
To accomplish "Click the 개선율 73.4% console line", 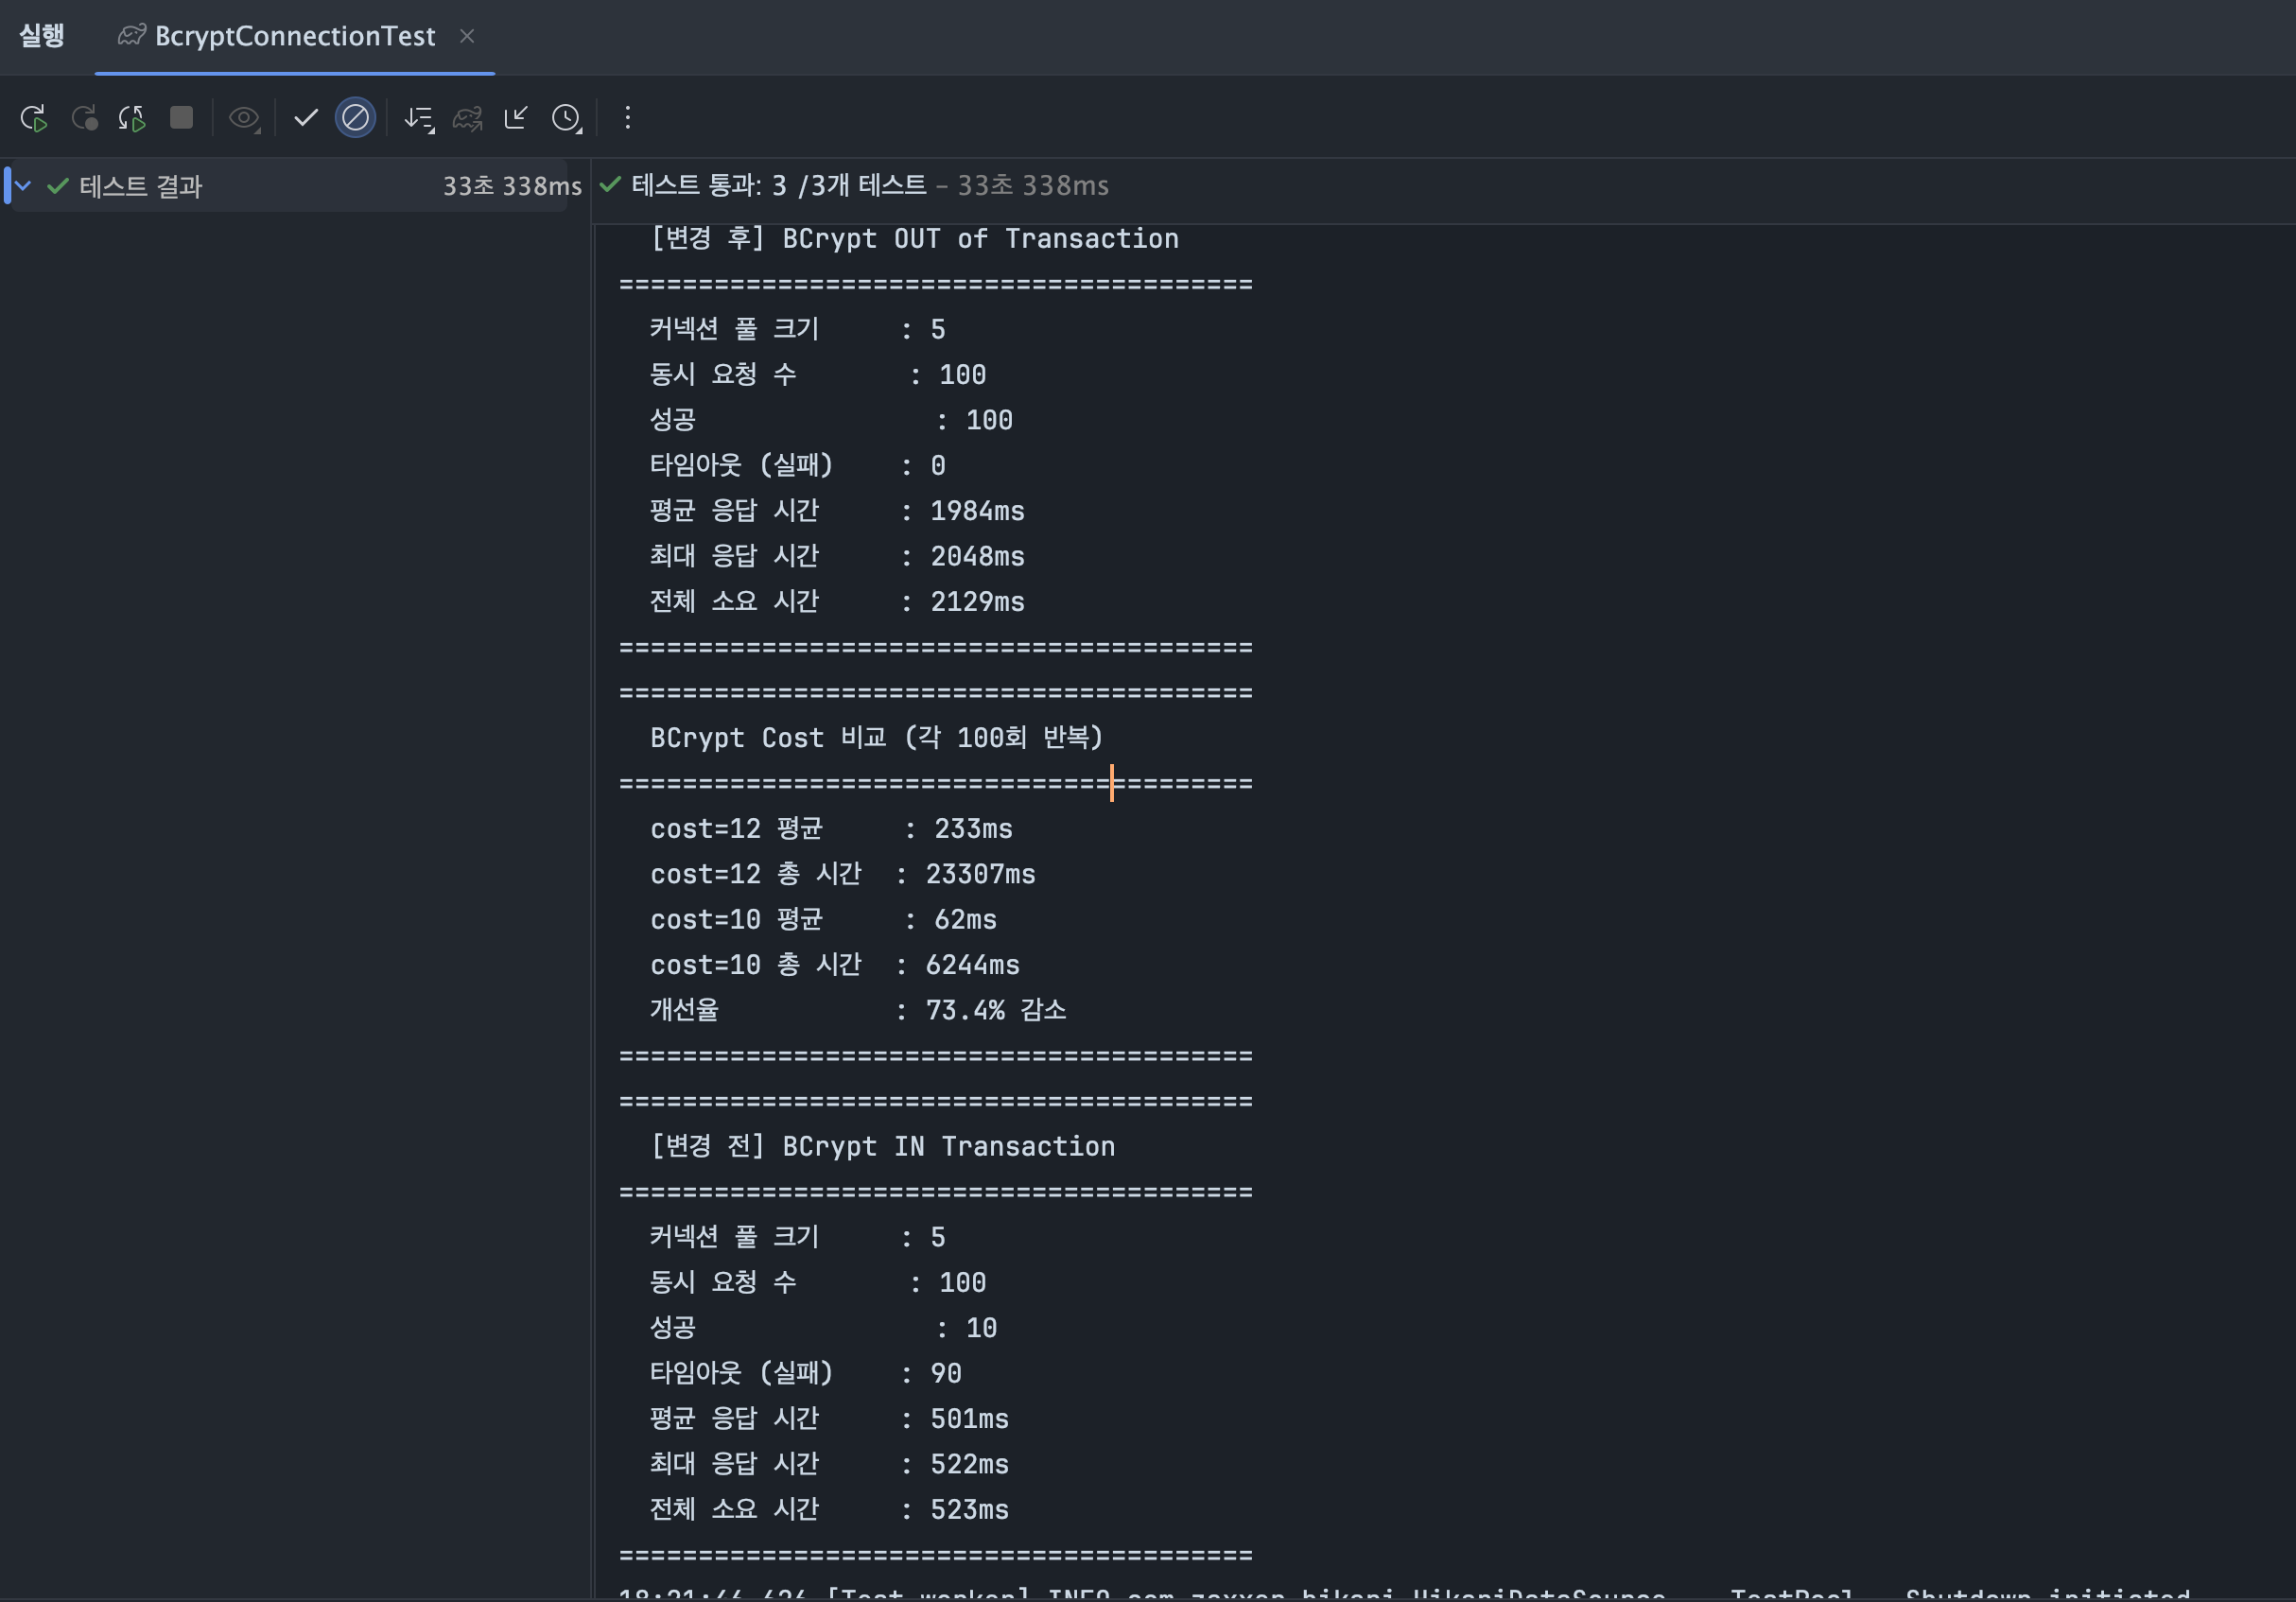I will [857, 1010].
